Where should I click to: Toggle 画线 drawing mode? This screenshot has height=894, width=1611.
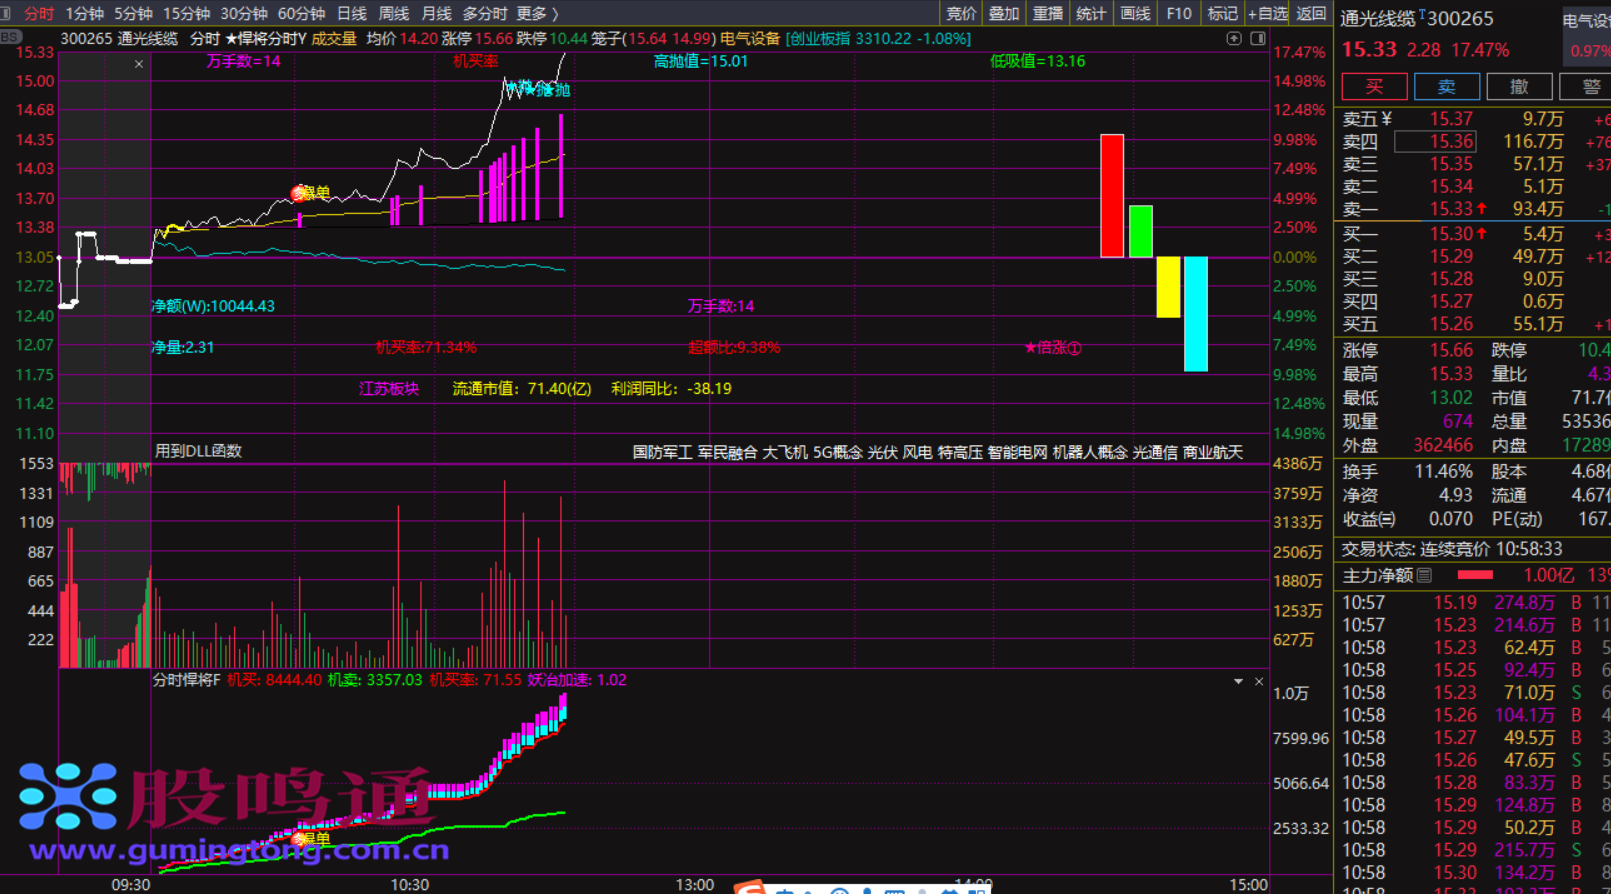click(1135, 13)
